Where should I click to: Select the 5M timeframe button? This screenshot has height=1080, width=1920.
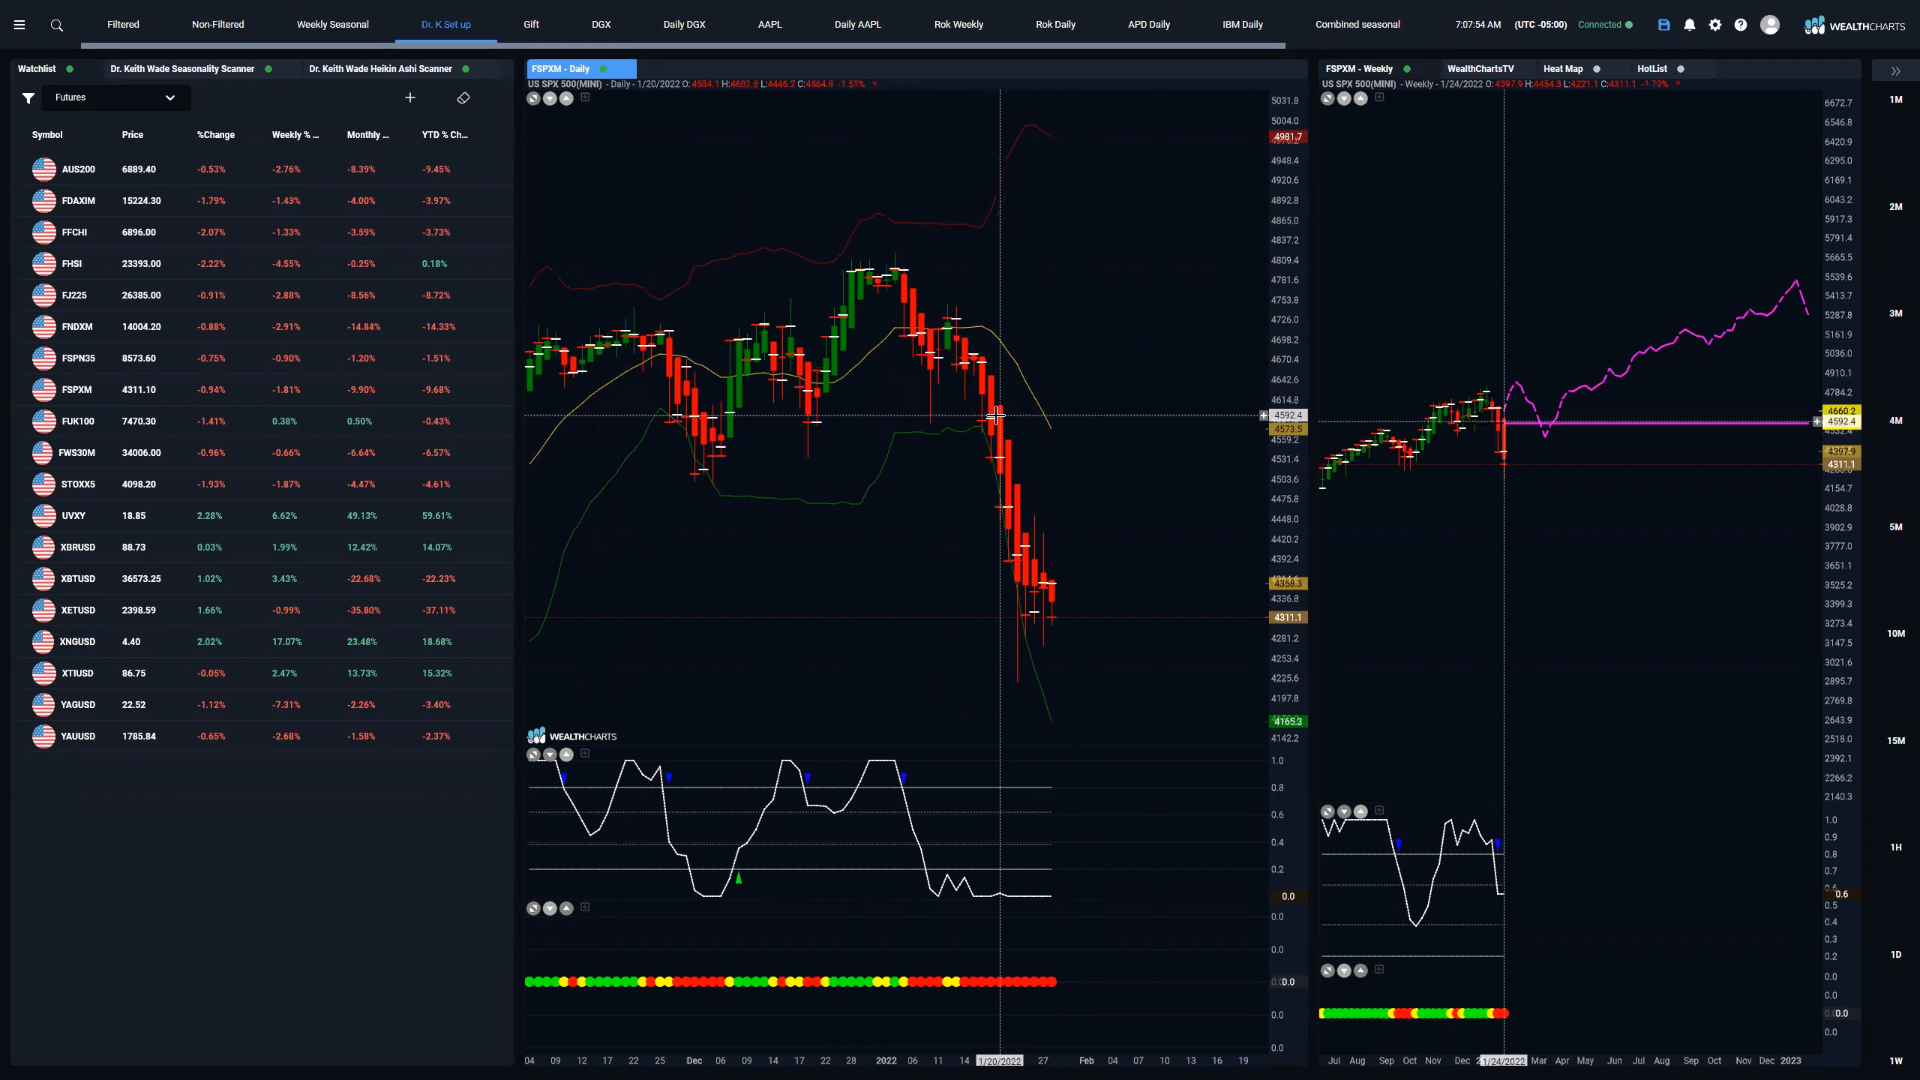pos(1896,527)
